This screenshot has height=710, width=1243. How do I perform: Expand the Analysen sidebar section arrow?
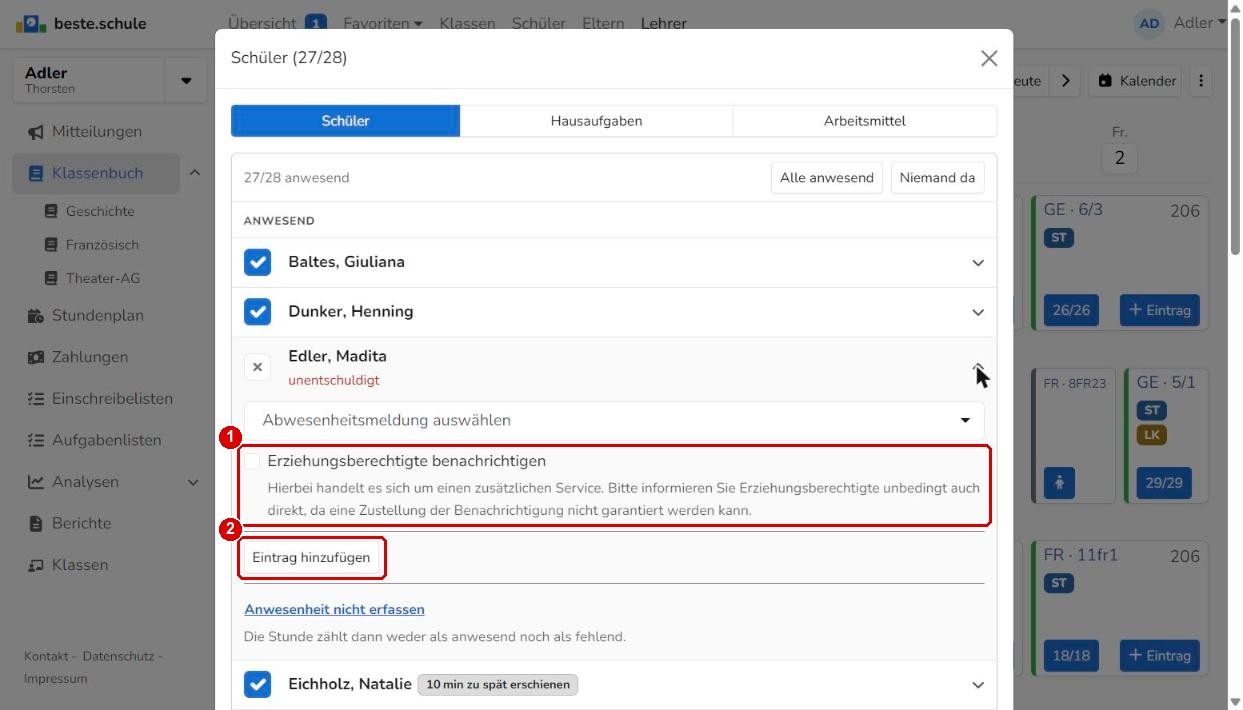point(194,482)
